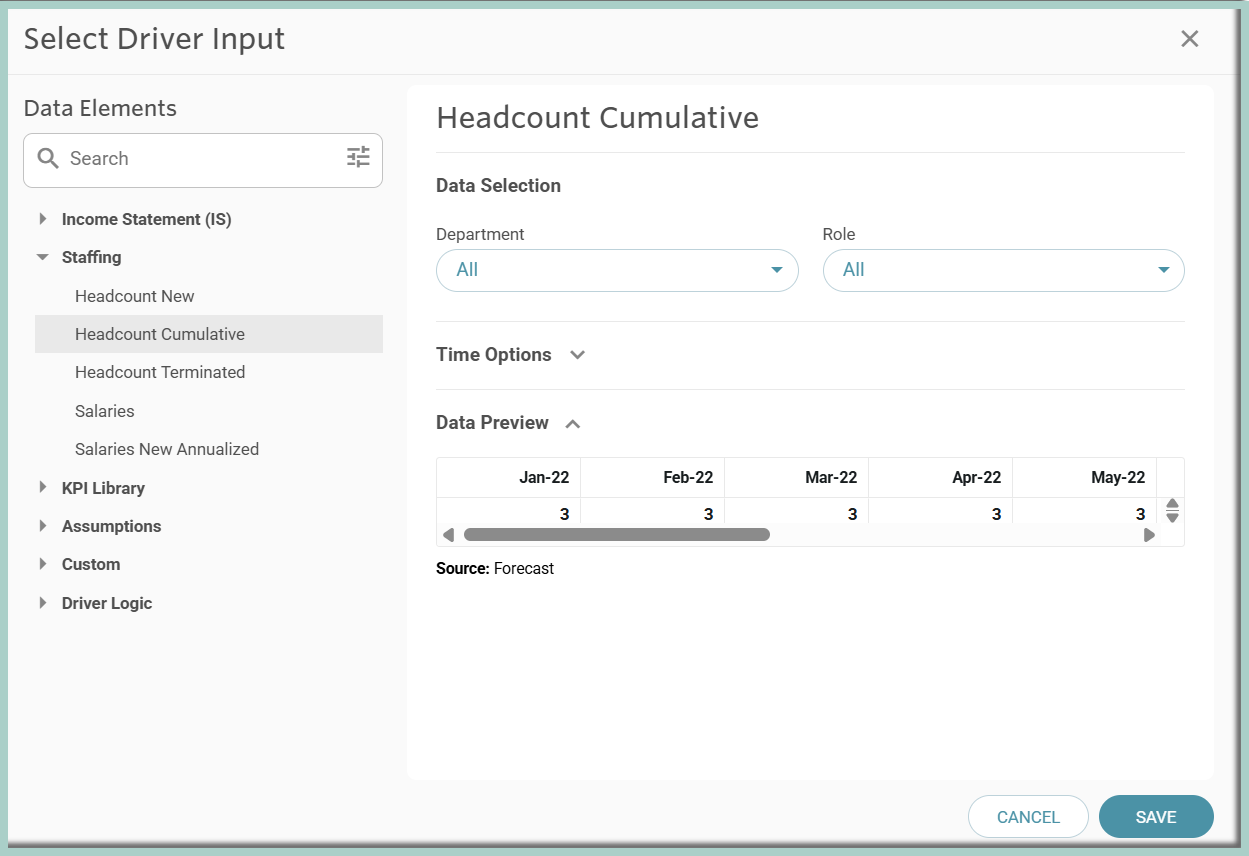Click the Source: Forecast text
The image size is (1249, 856).
pyautogui.click(x=495, y=569)
